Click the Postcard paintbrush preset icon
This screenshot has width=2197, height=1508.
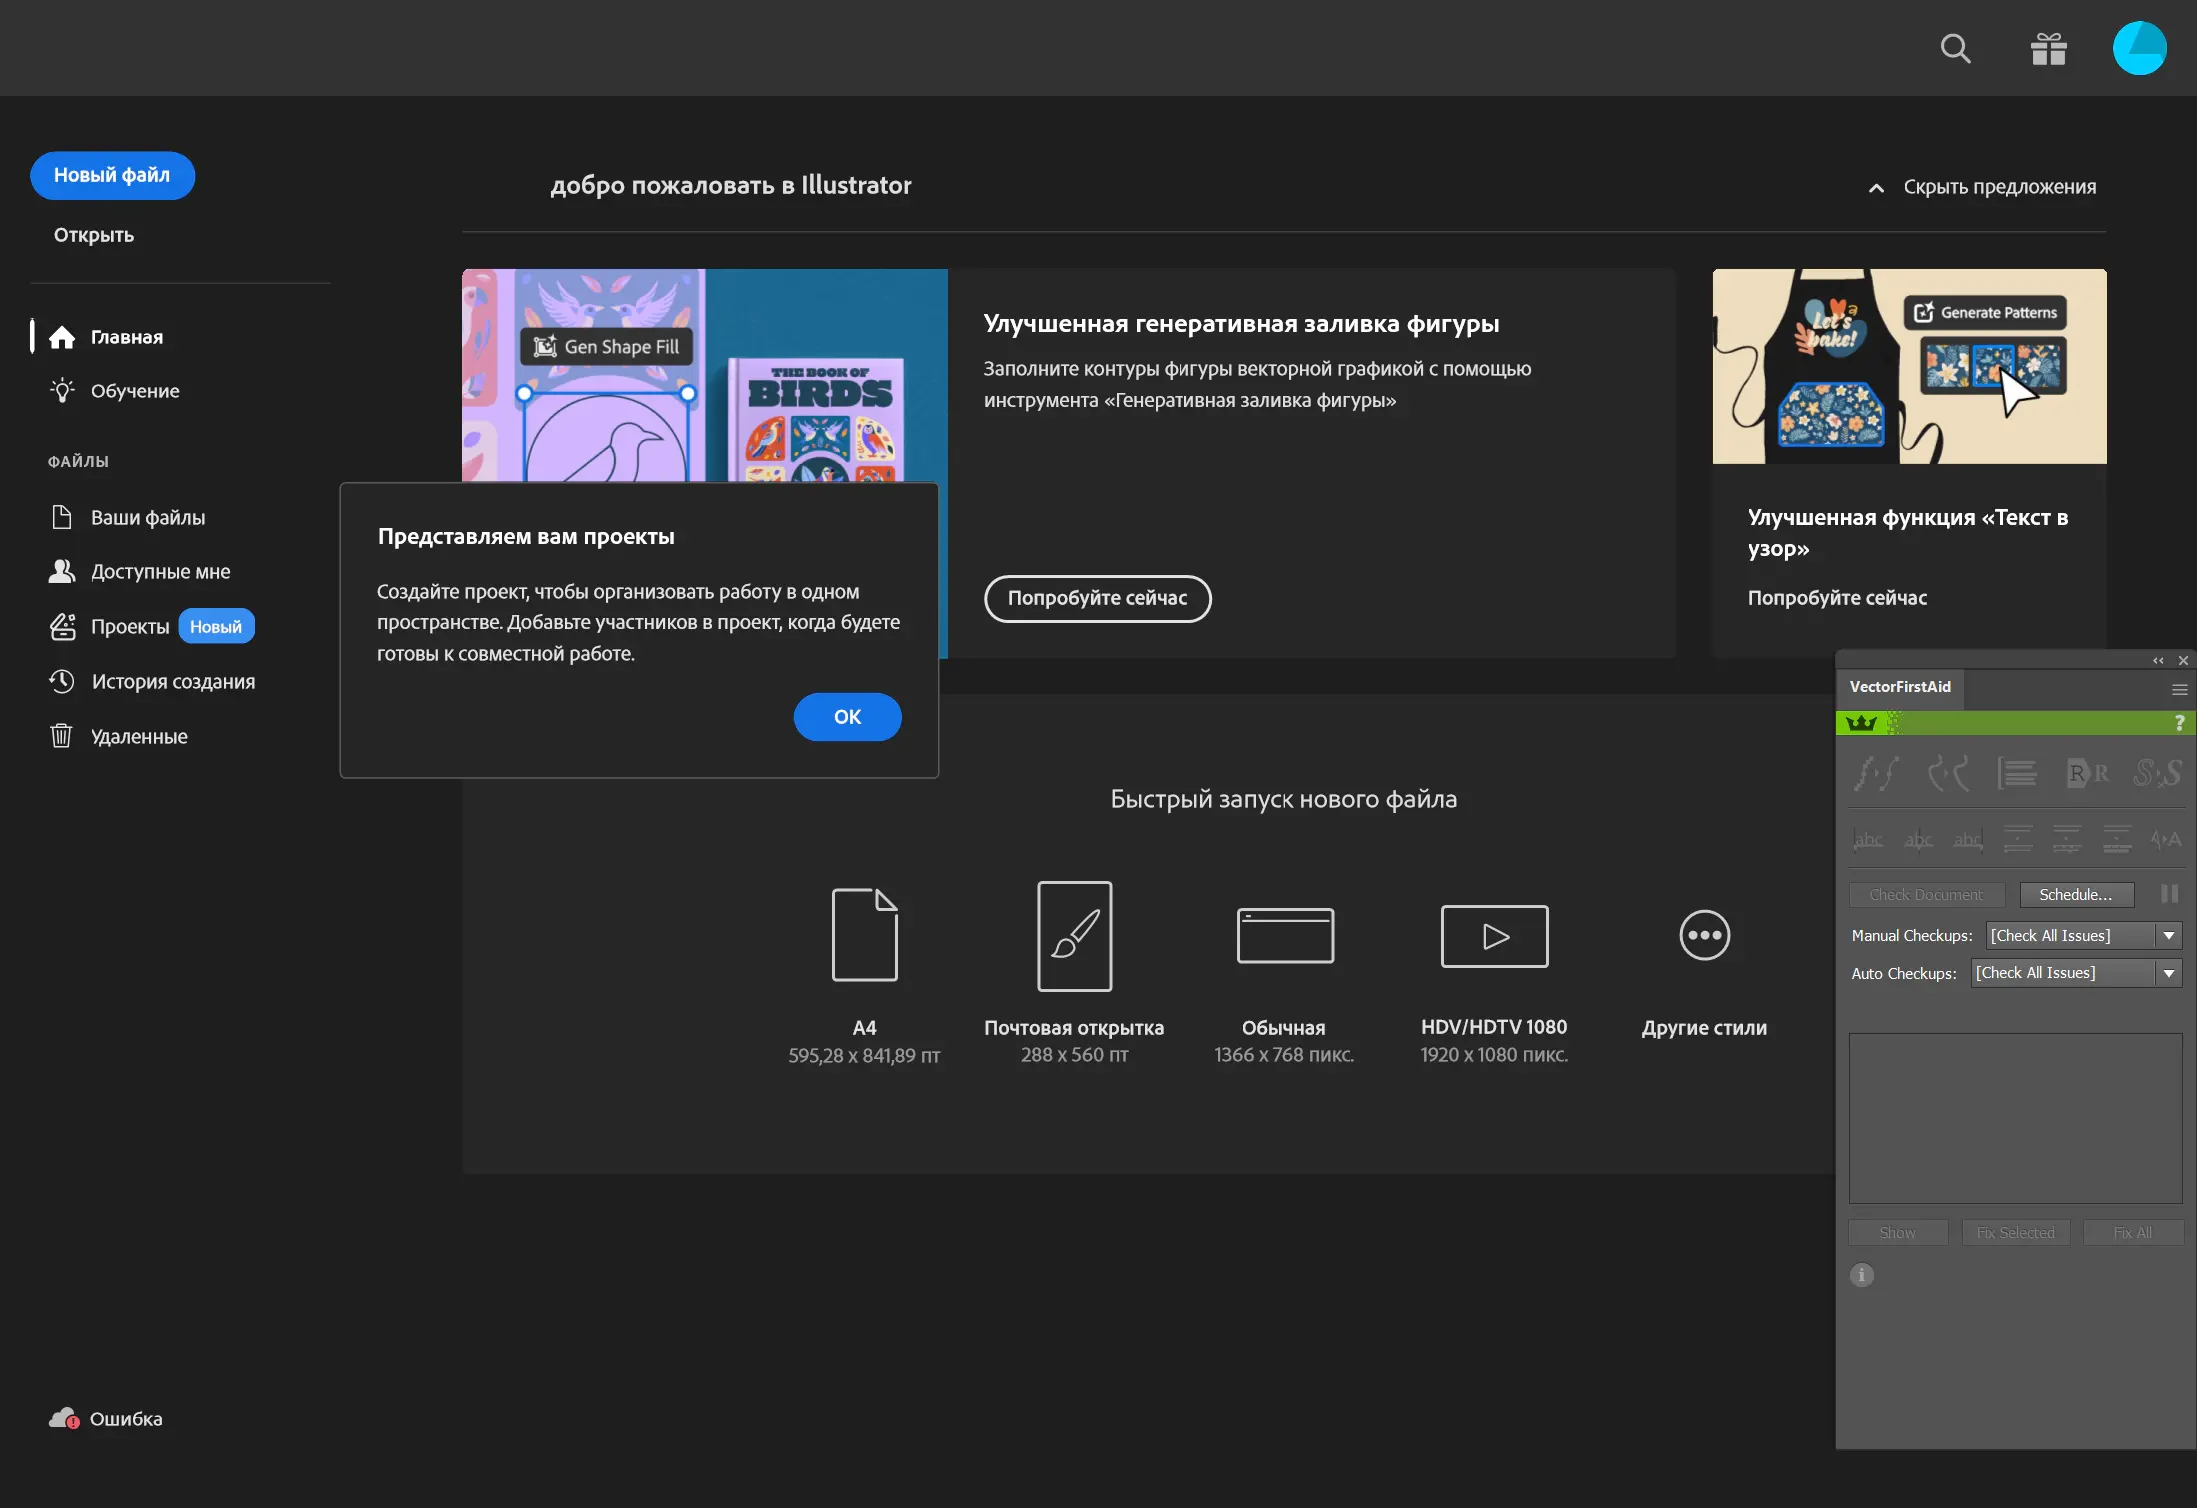pyautogui.click(x=1074, y=935)
